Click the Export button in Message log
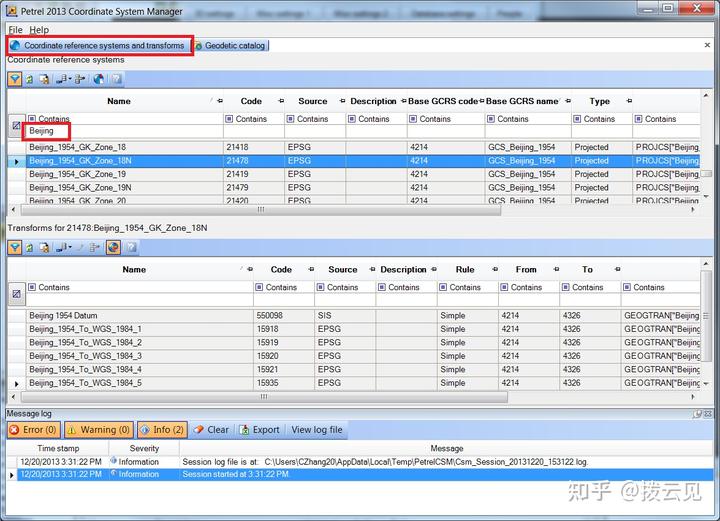720x521 pixels. 259,430
